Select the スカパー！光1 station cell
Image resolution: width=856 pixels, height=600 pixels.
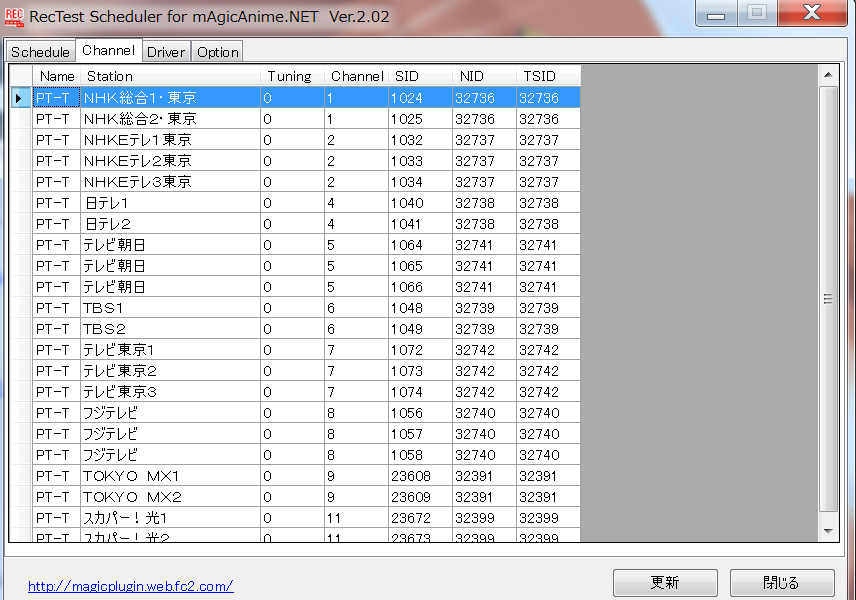coord(170,518)
